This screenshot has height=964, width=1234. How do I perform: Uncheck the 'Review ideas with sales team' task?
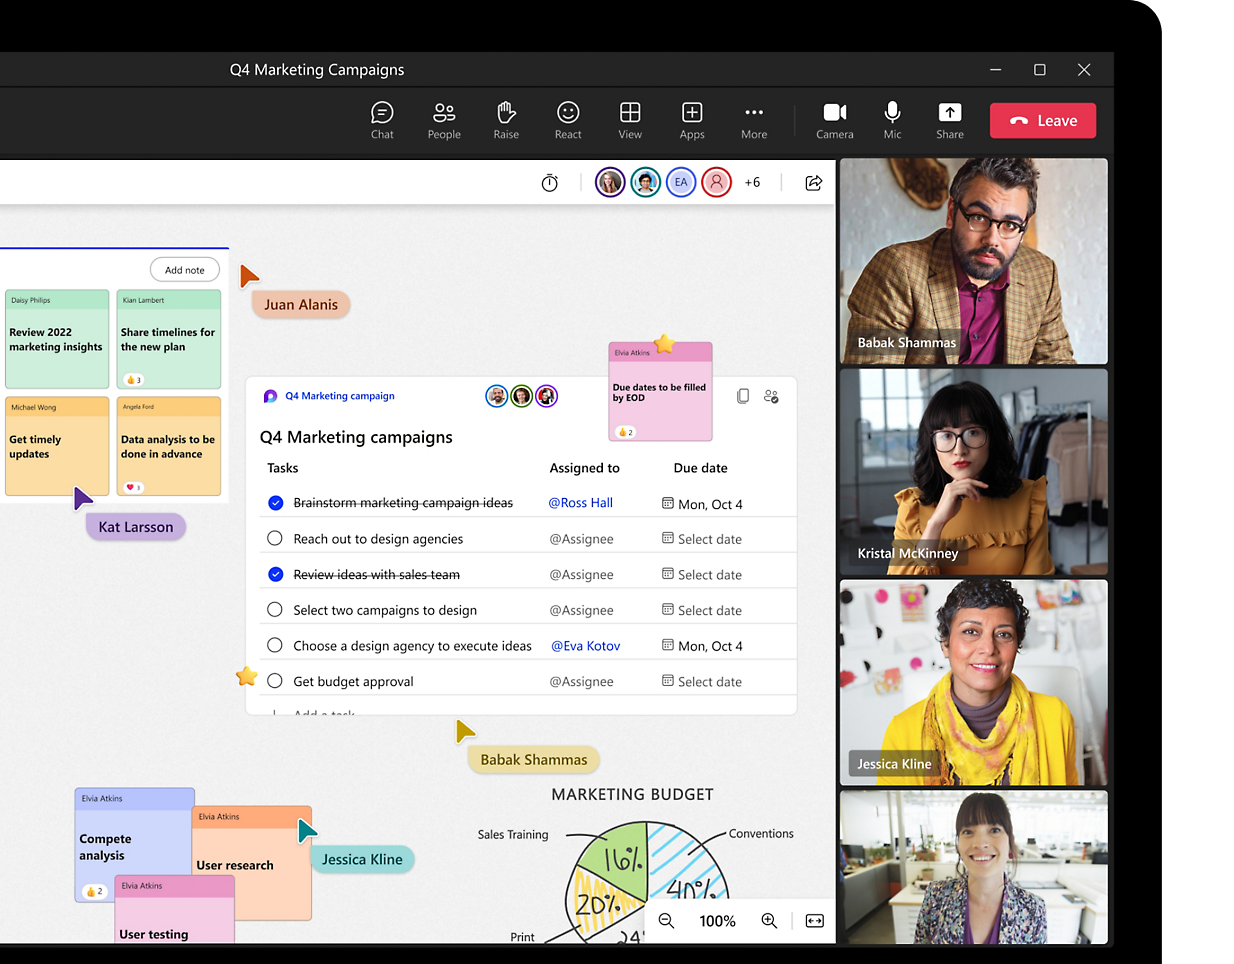coord(275,574)
